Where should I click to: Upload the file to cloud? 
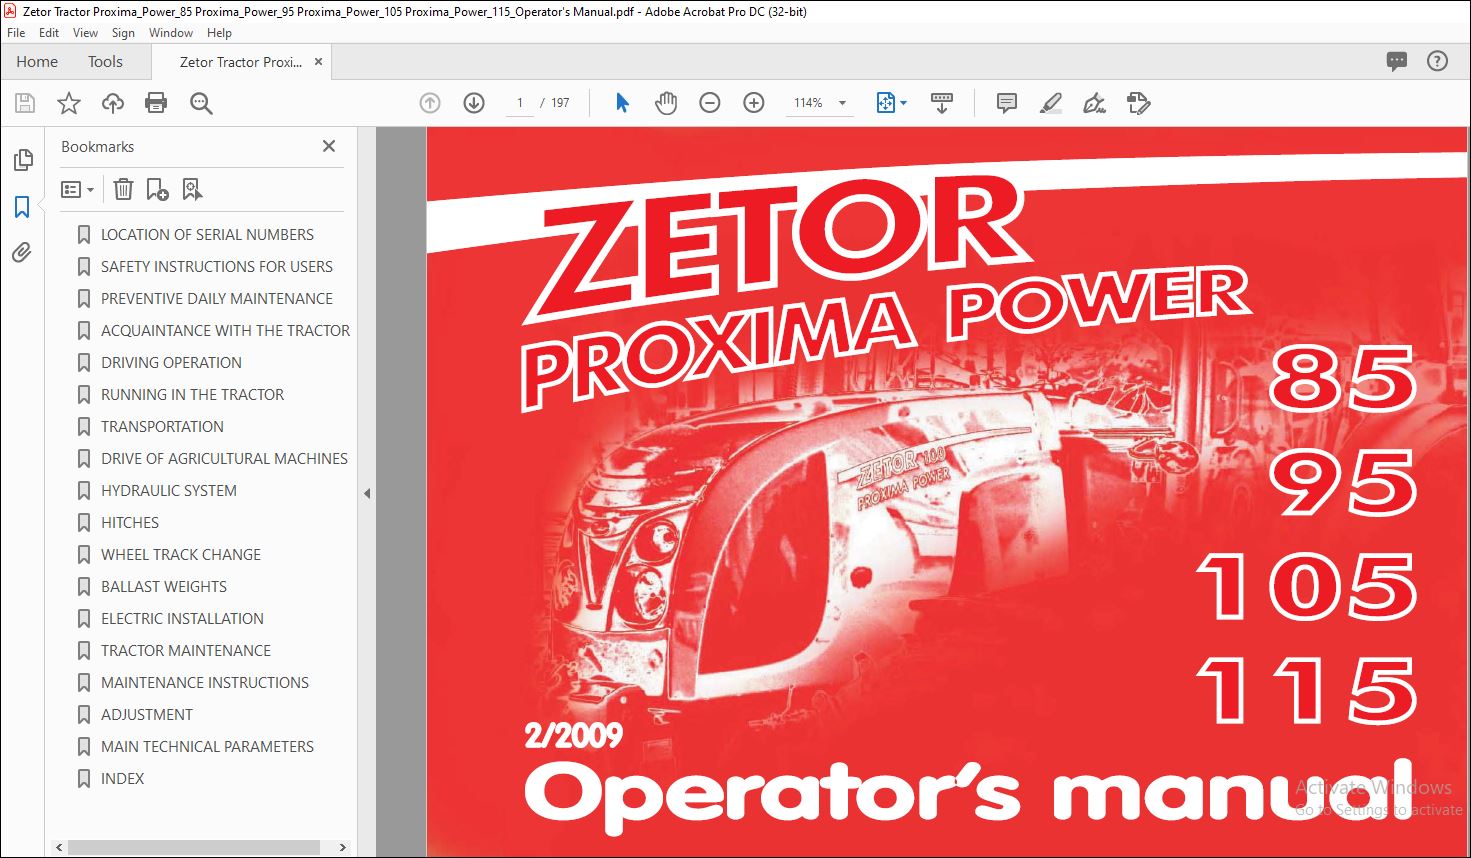[x=113, y=103]
